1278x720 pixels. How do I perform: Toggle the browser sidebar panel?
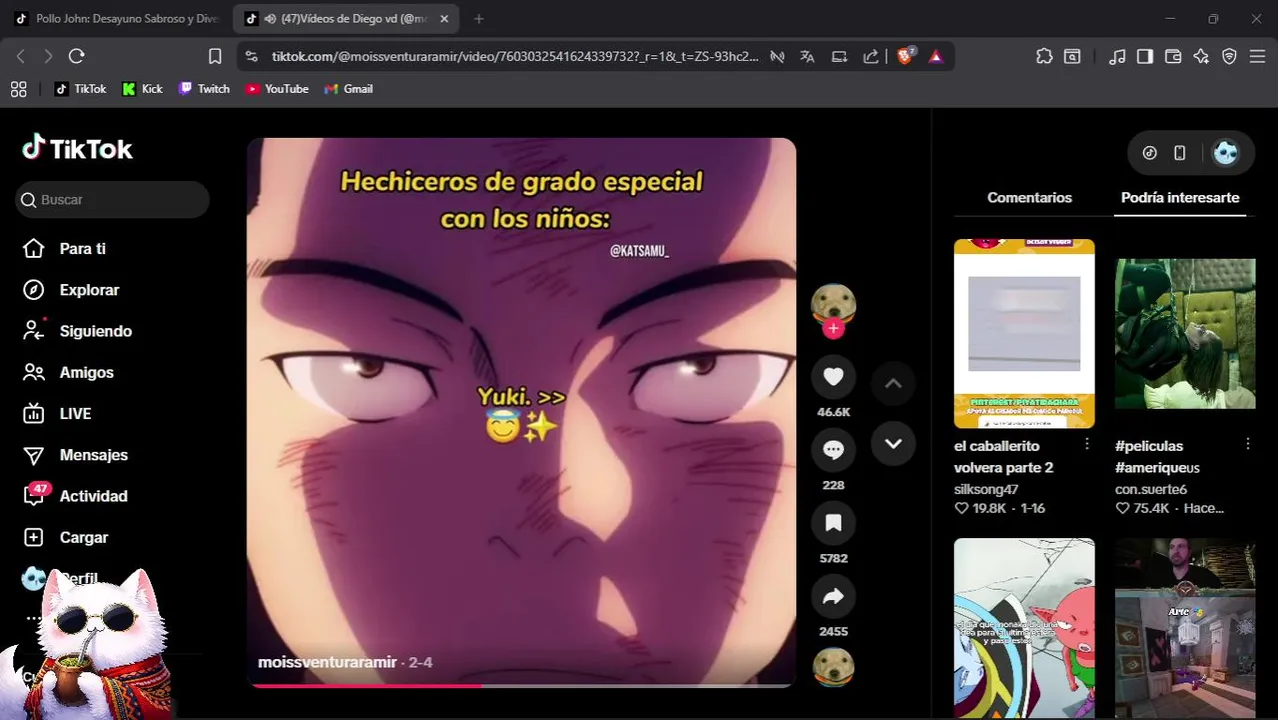pyautogui.click(x=1145, y=57)
